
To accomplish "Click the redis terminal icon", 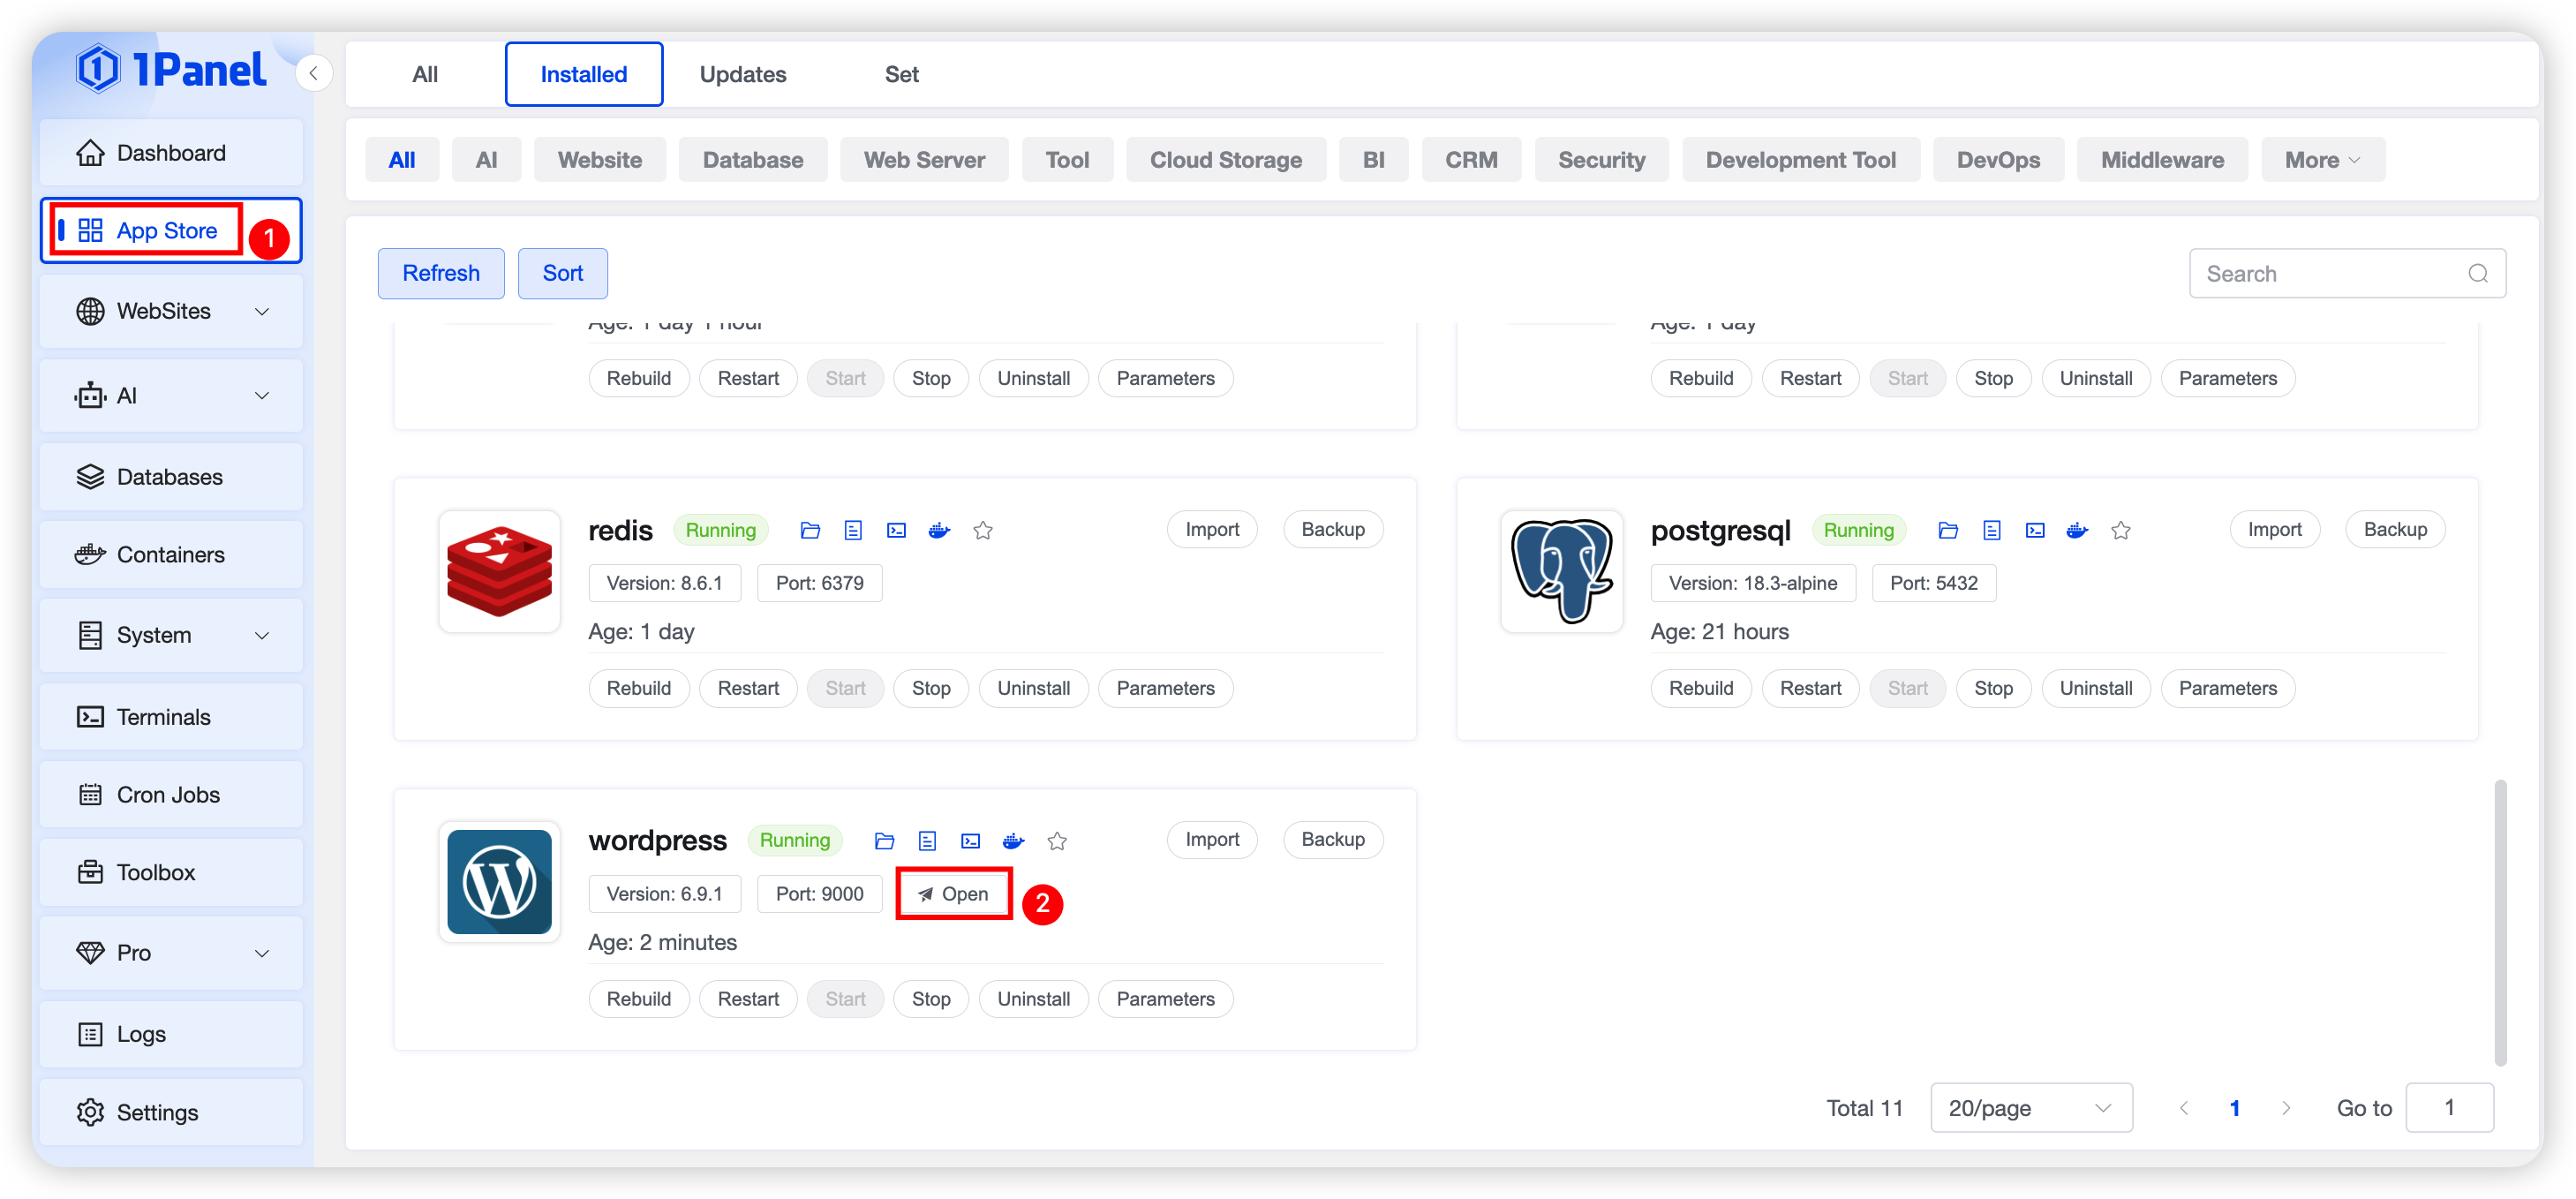I will (896, 530).
